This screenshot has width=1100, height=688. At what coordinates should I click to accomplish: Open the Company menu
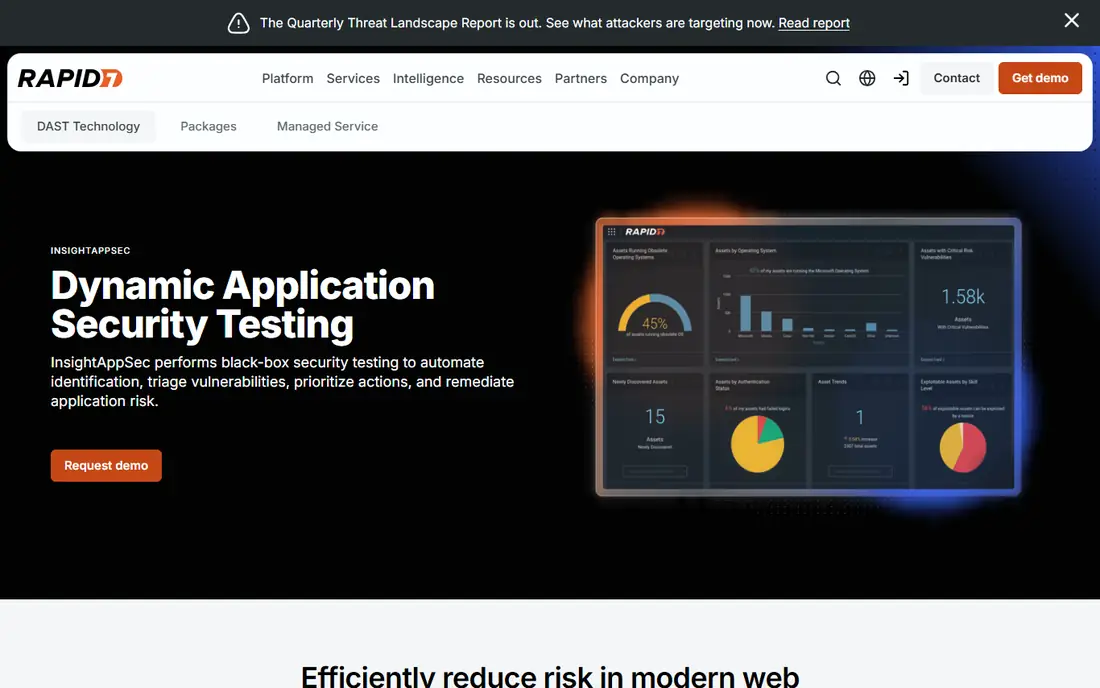pos(650,79)
